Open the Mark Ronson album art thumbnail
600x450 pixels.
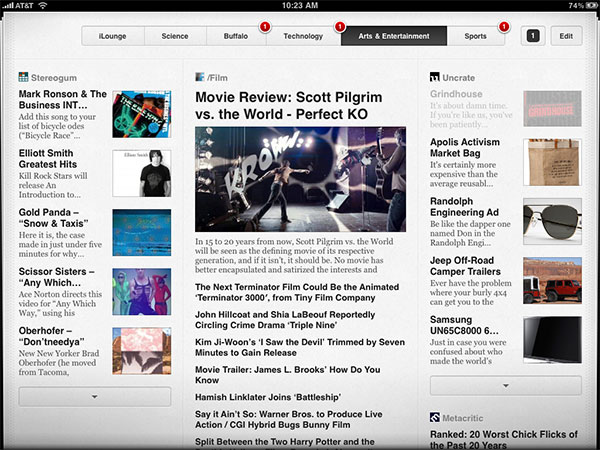tap(142, 114)
